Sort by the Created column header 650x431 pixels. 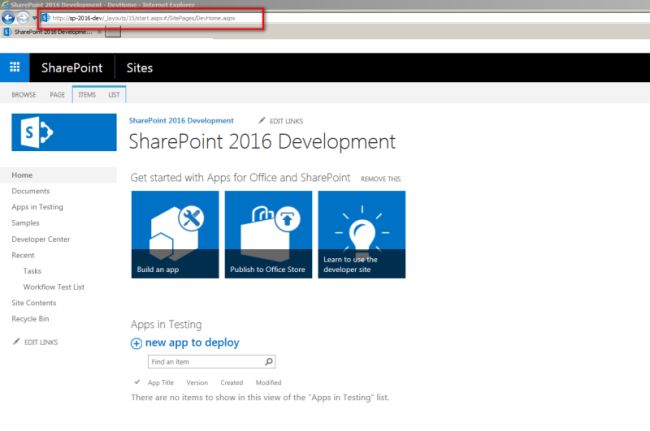point(232,382)
